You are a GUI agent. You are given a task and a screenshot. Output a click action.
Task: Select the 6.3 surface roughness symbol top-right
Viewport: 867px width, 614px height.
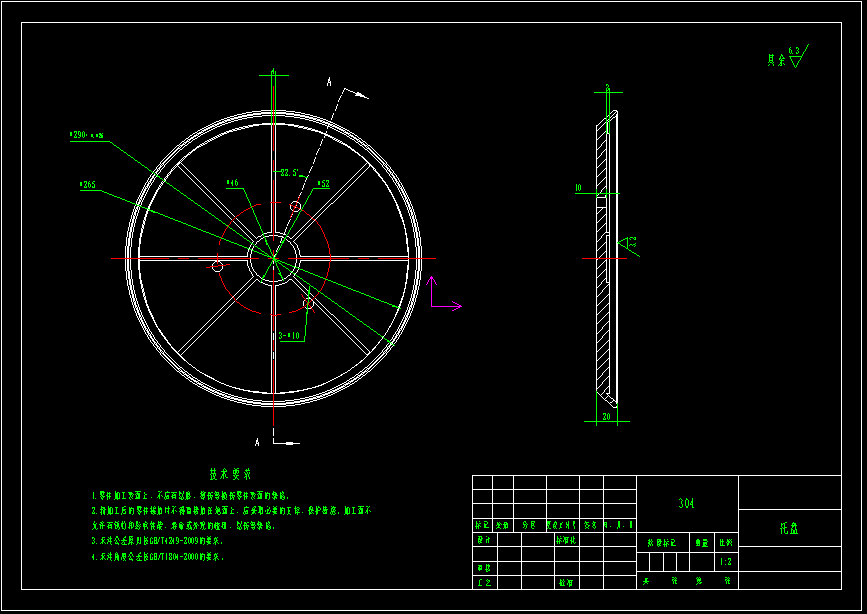(x=799, y=56)
